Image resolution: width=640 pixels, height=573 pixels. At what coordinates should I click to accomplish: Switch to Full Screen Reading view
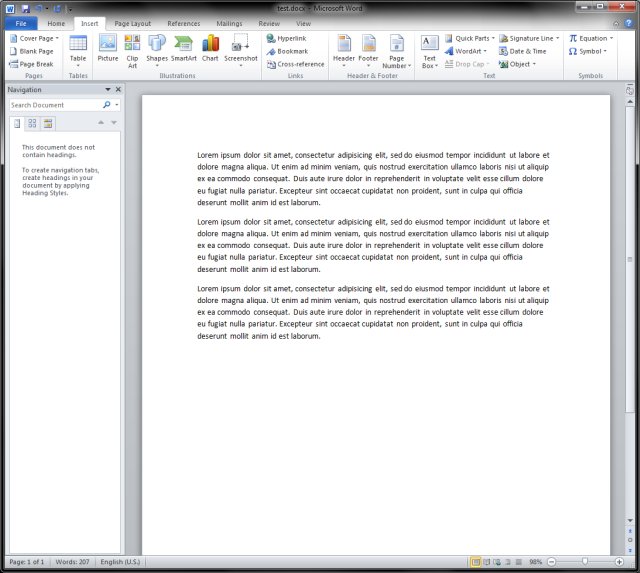coord(487,562)
